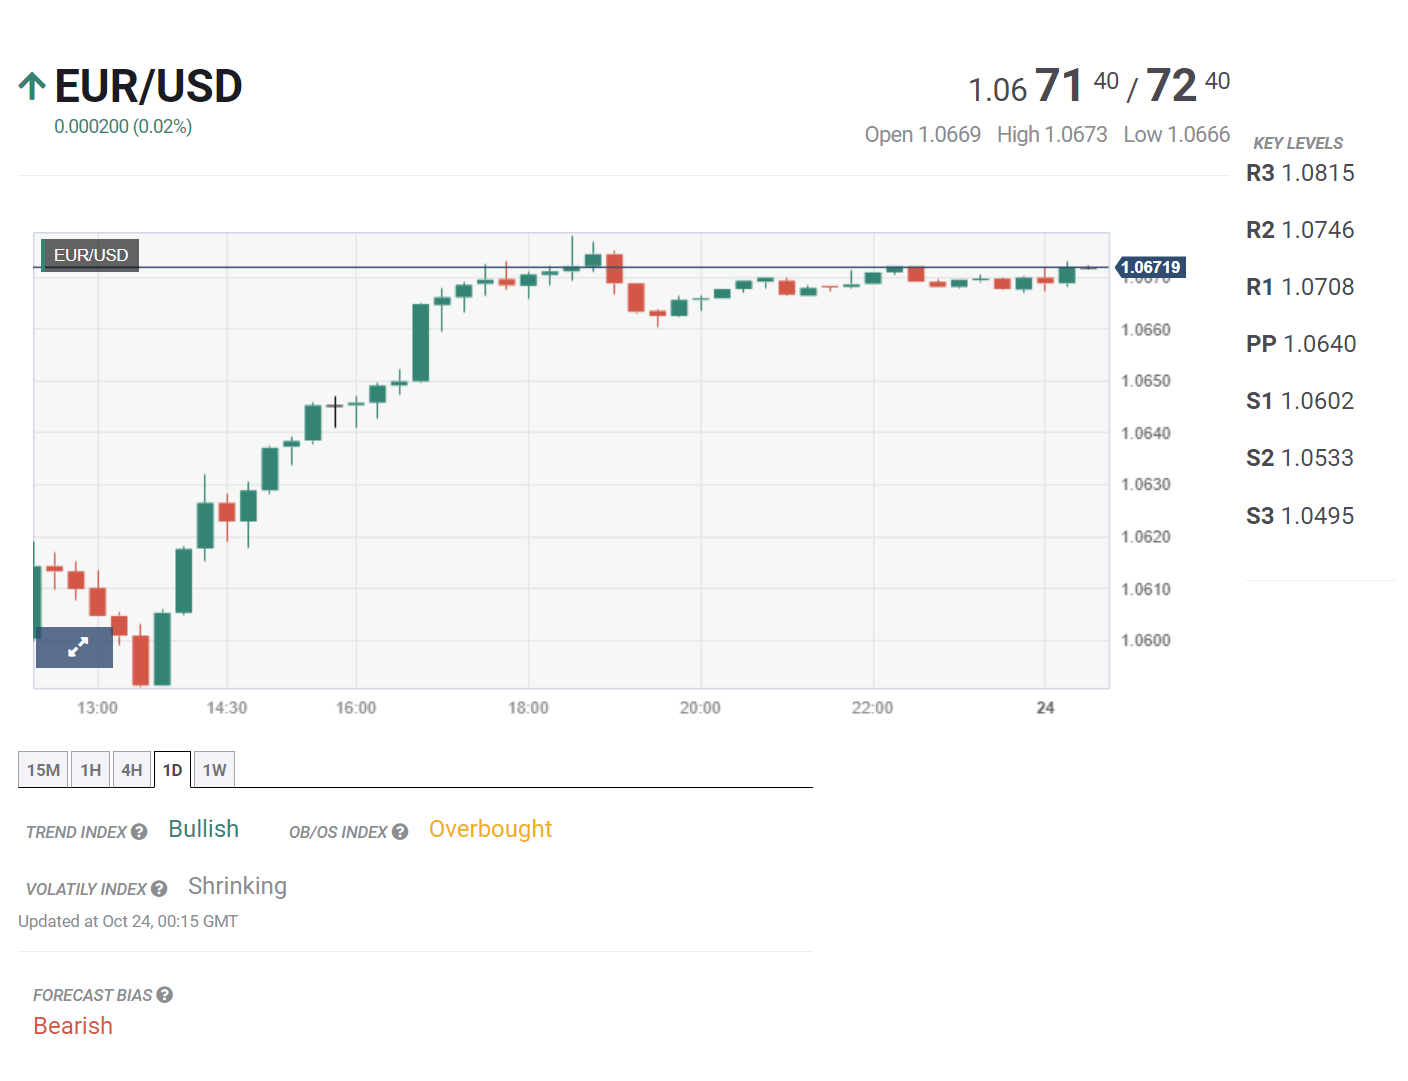1408x1081 pixels.
Task: Click the Bearish forecast bias value
Action: (x=73, y=1026)
